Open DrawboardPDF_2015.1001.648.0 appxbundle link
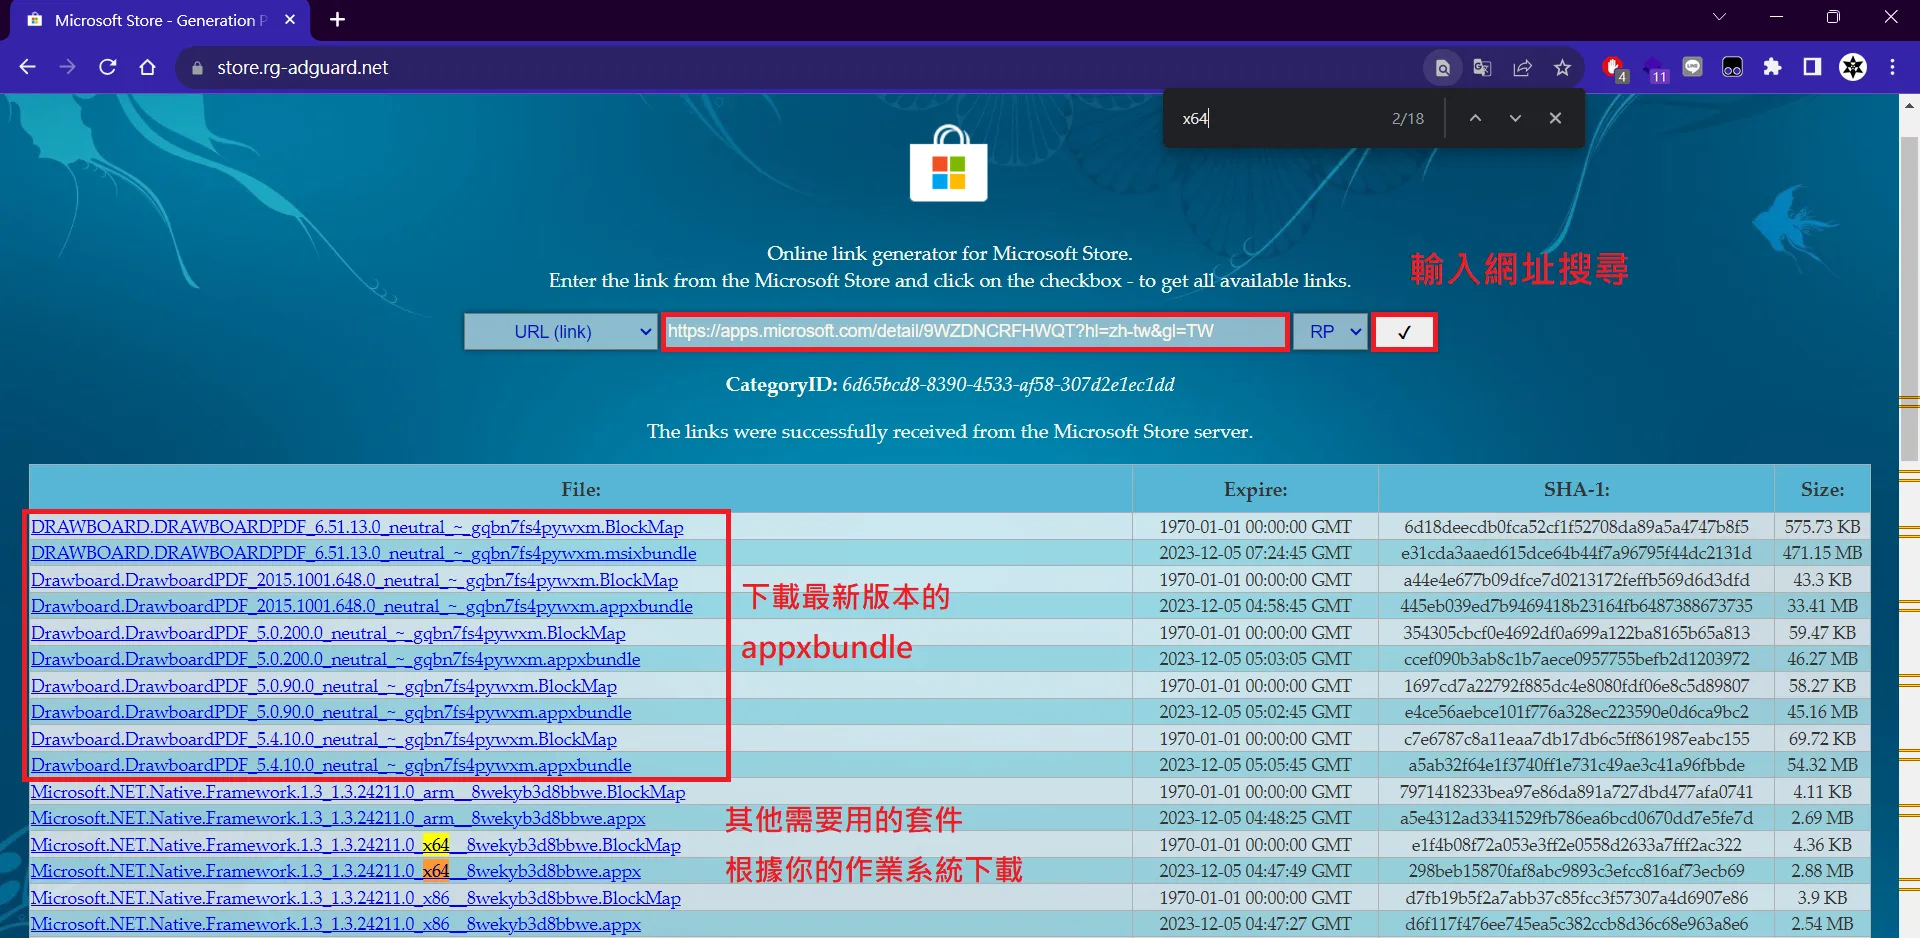 point(361,606)
